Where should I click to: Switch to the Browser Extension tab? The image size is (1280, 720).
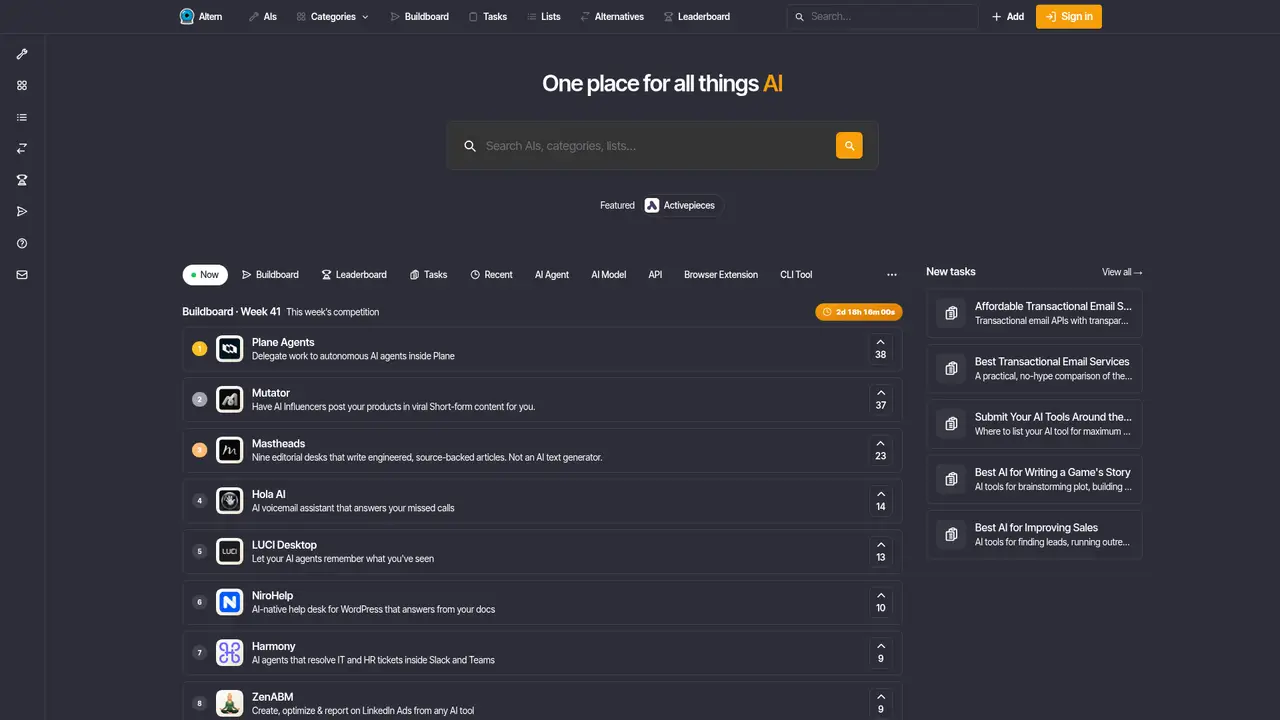pos(721,275)
